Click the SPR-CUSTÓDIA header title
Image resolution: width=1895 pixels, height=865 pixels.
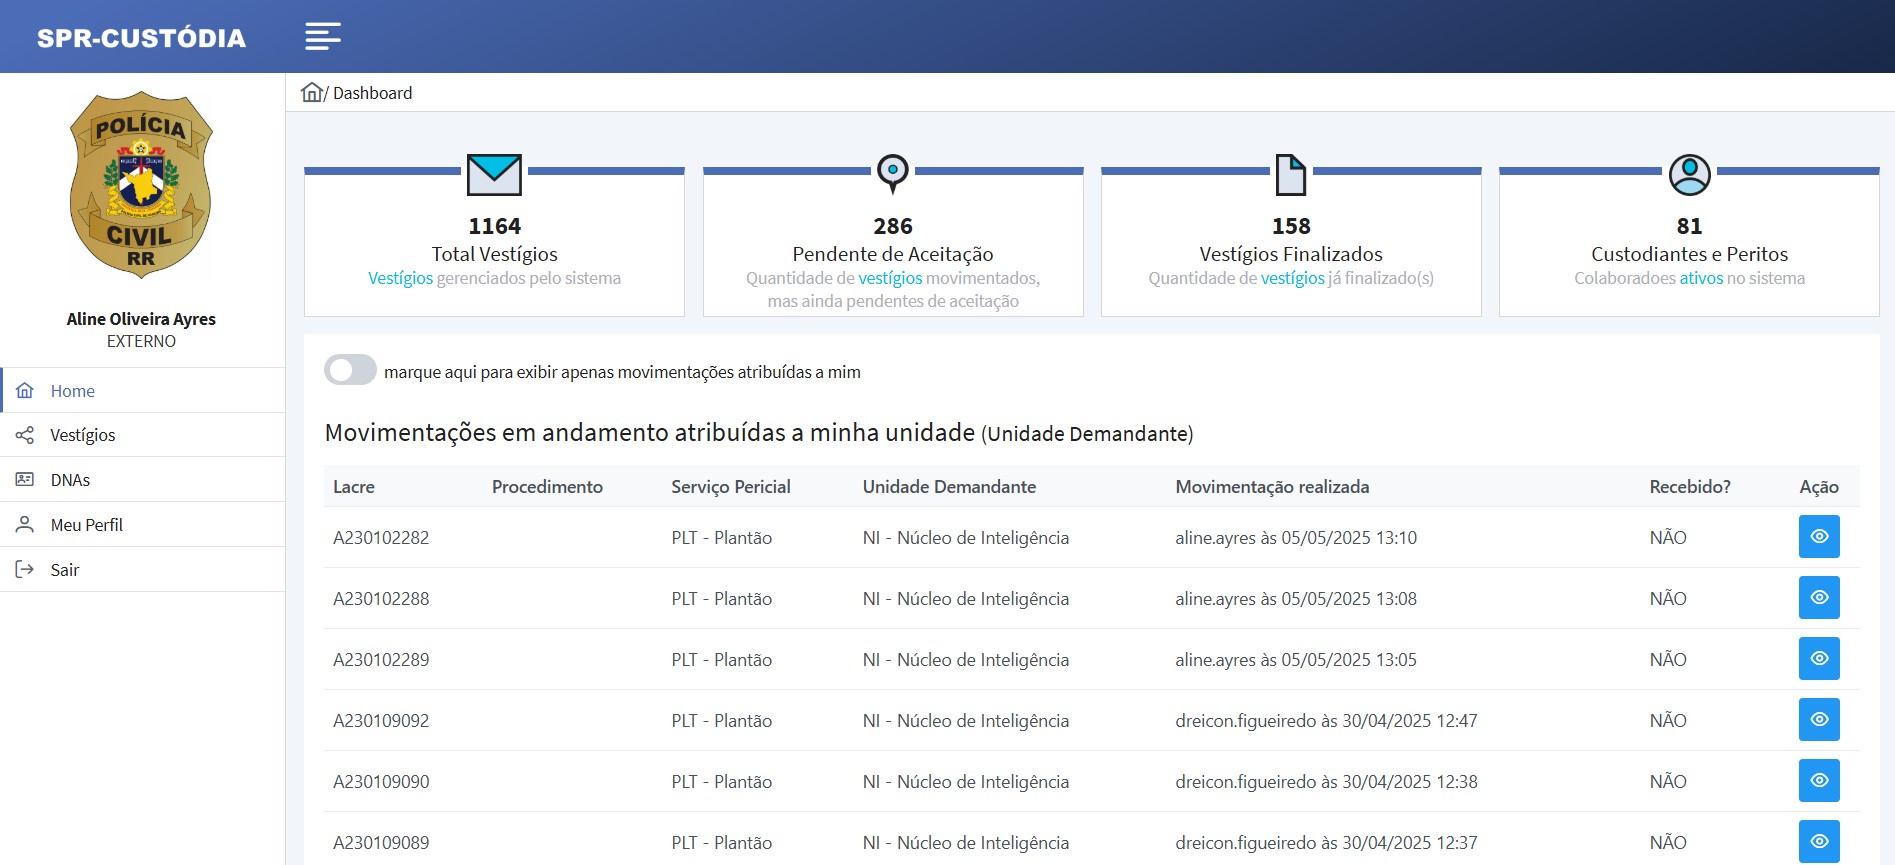(x=141, y=38)
